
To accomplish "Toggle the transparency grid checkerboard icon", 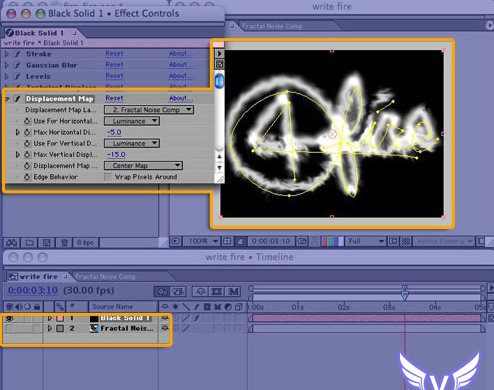I will (406, 241).
